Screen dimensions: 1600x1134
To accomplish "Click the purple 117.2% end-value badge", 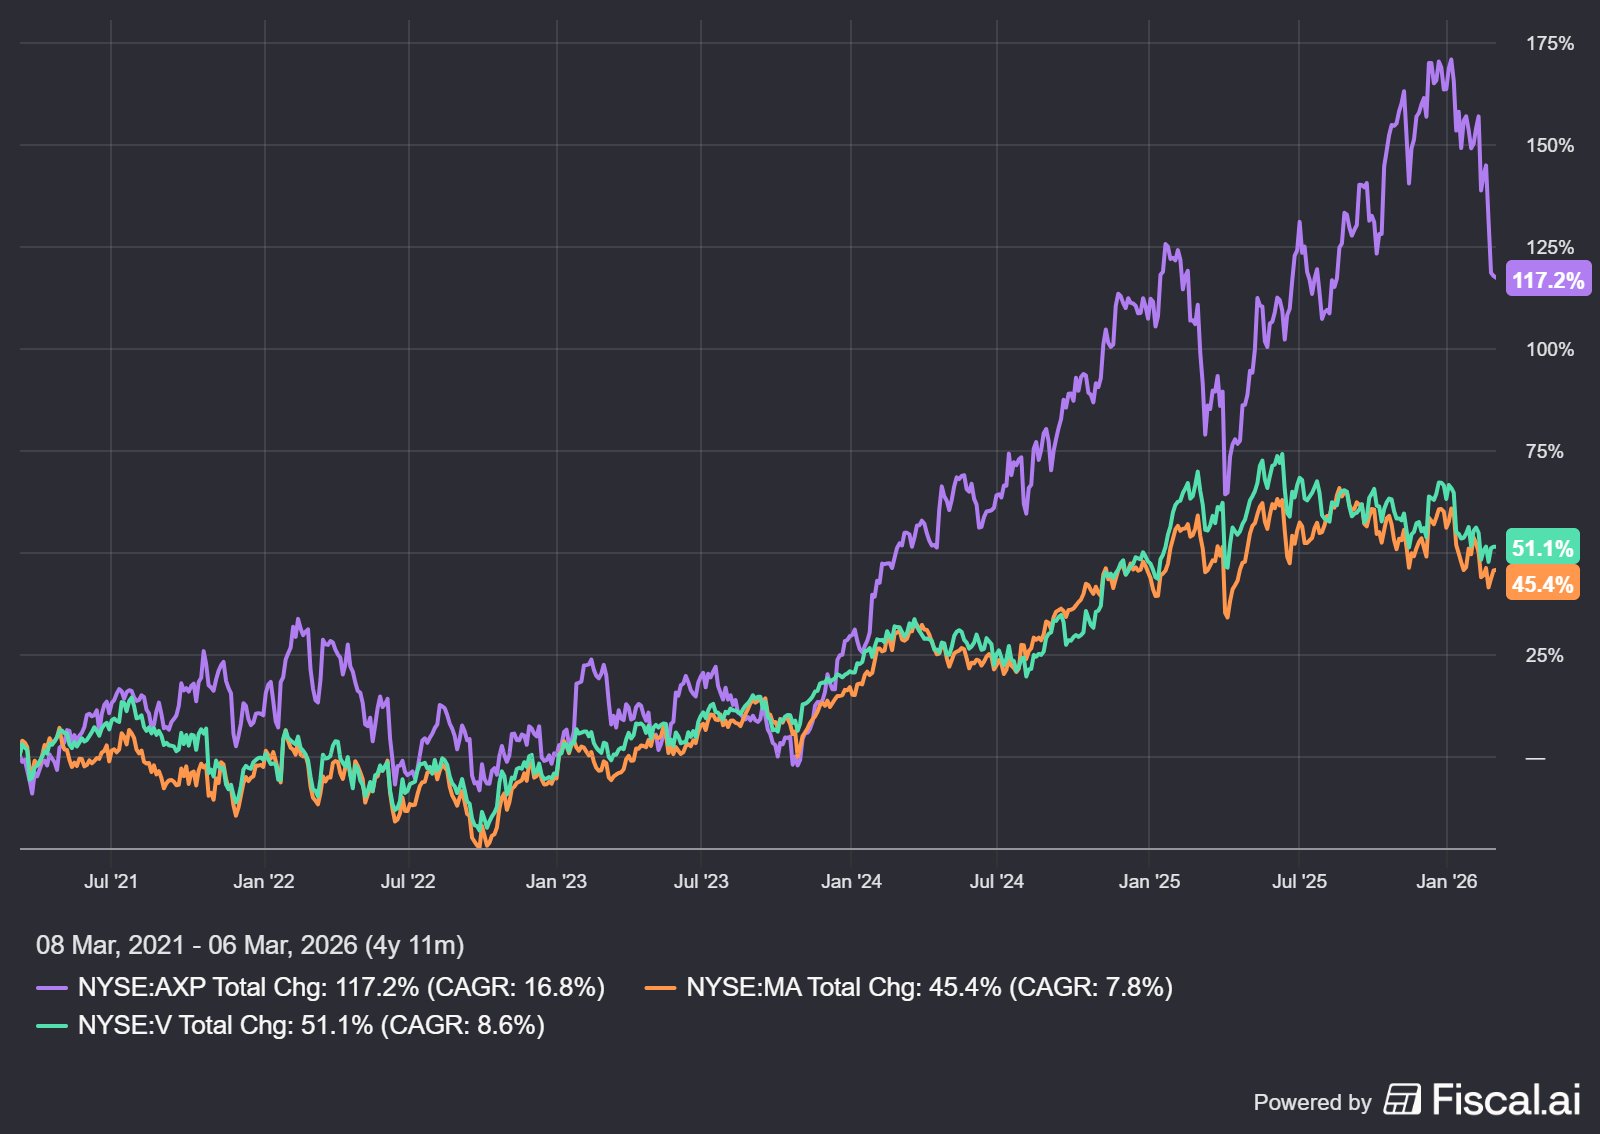I will point(1548,280).
